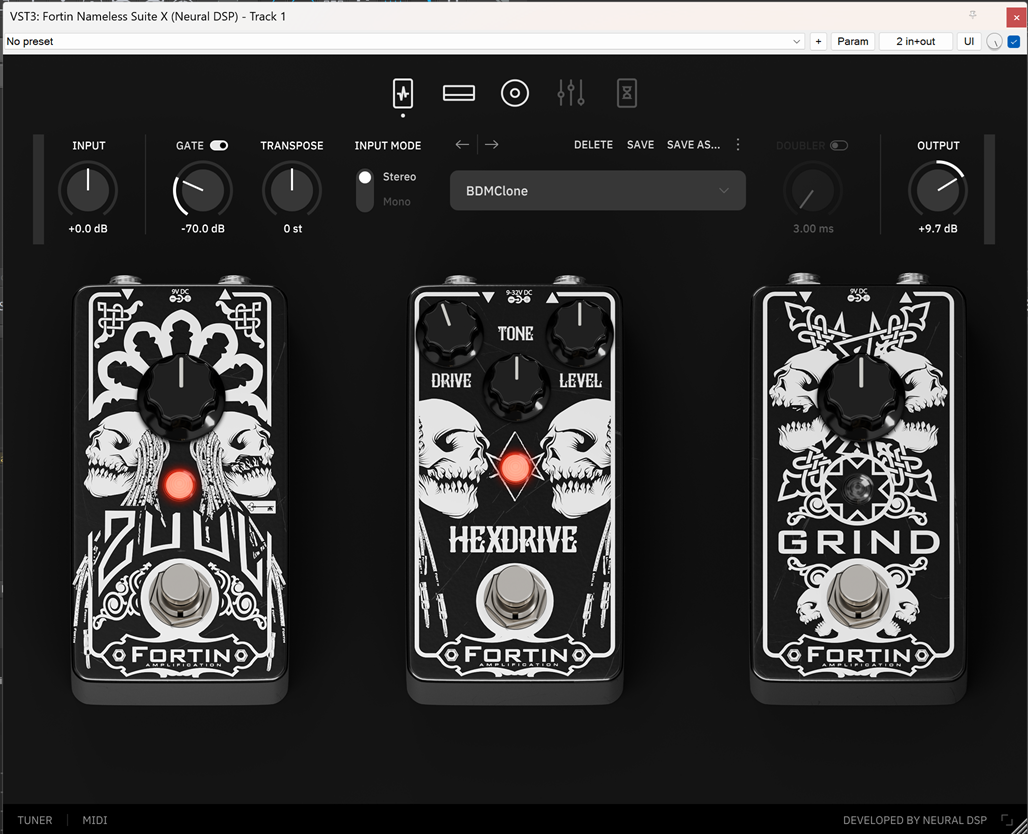Screen dimensions: 1028x834
Task: Click the SAVE preset button
Action: tap(641, 145)
